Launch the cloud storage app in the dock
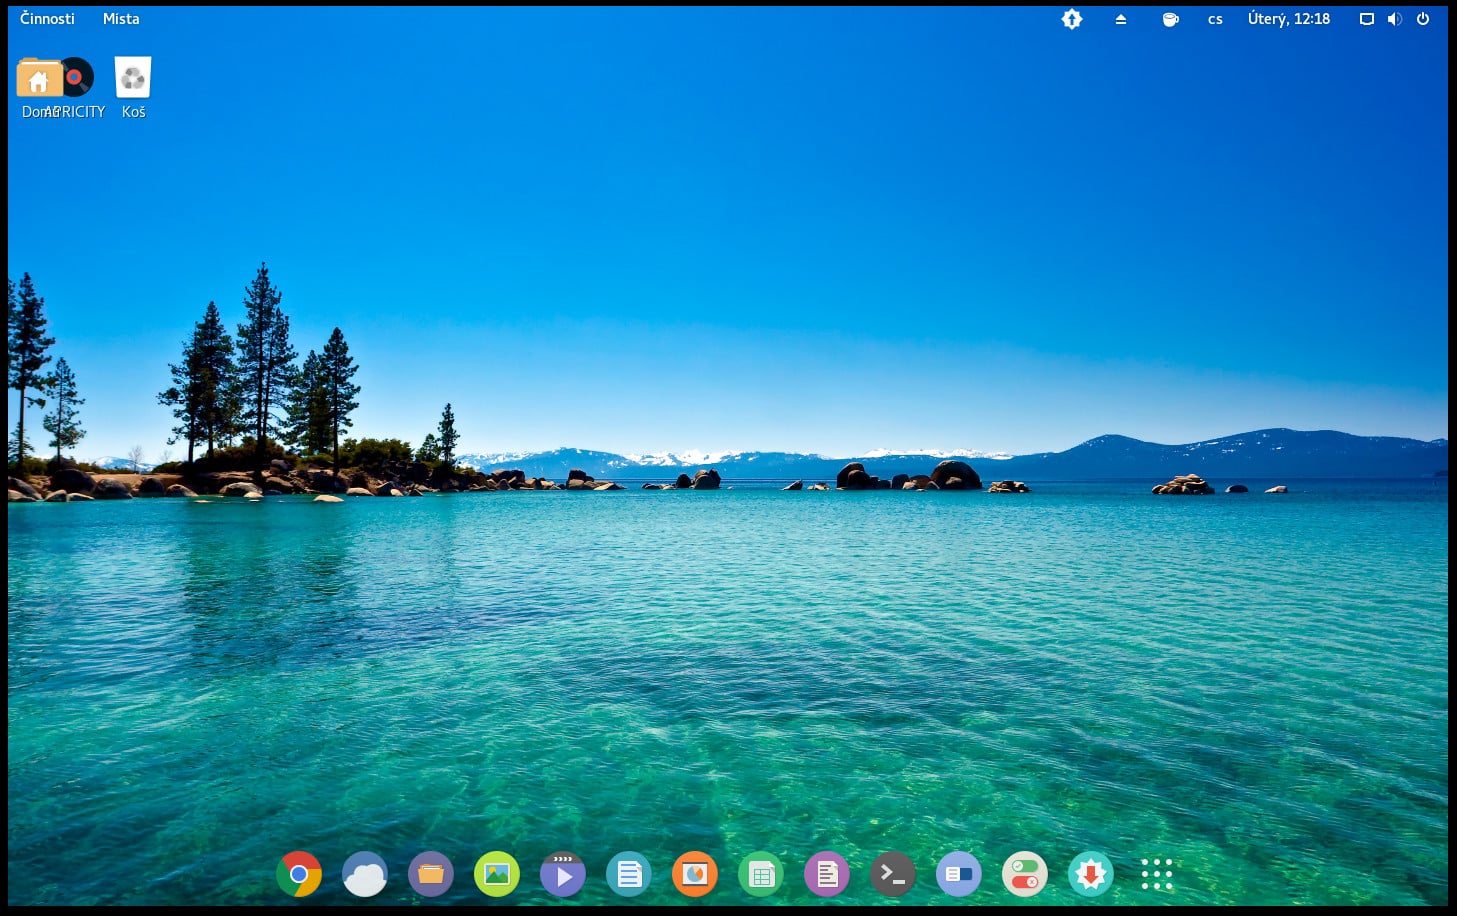The image size is (1457, 916). [x=364, y=873]
